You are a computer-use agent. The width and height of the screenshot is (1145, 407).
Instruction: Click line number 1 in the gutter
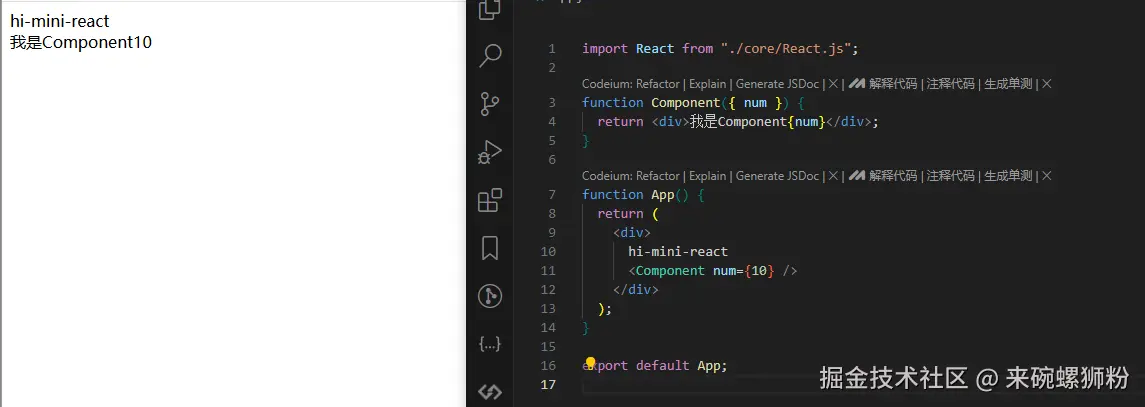click(552, 49)
